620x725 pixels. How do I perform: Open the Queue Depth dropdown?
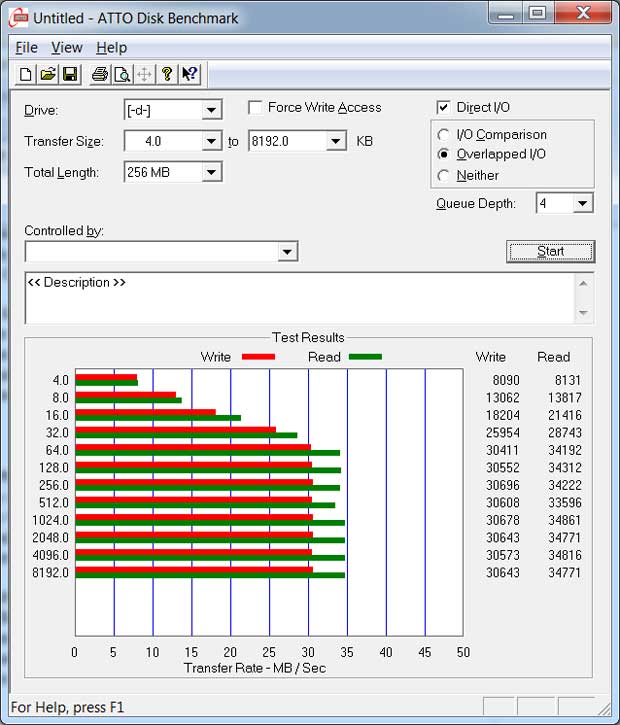[x=583, y=204]
